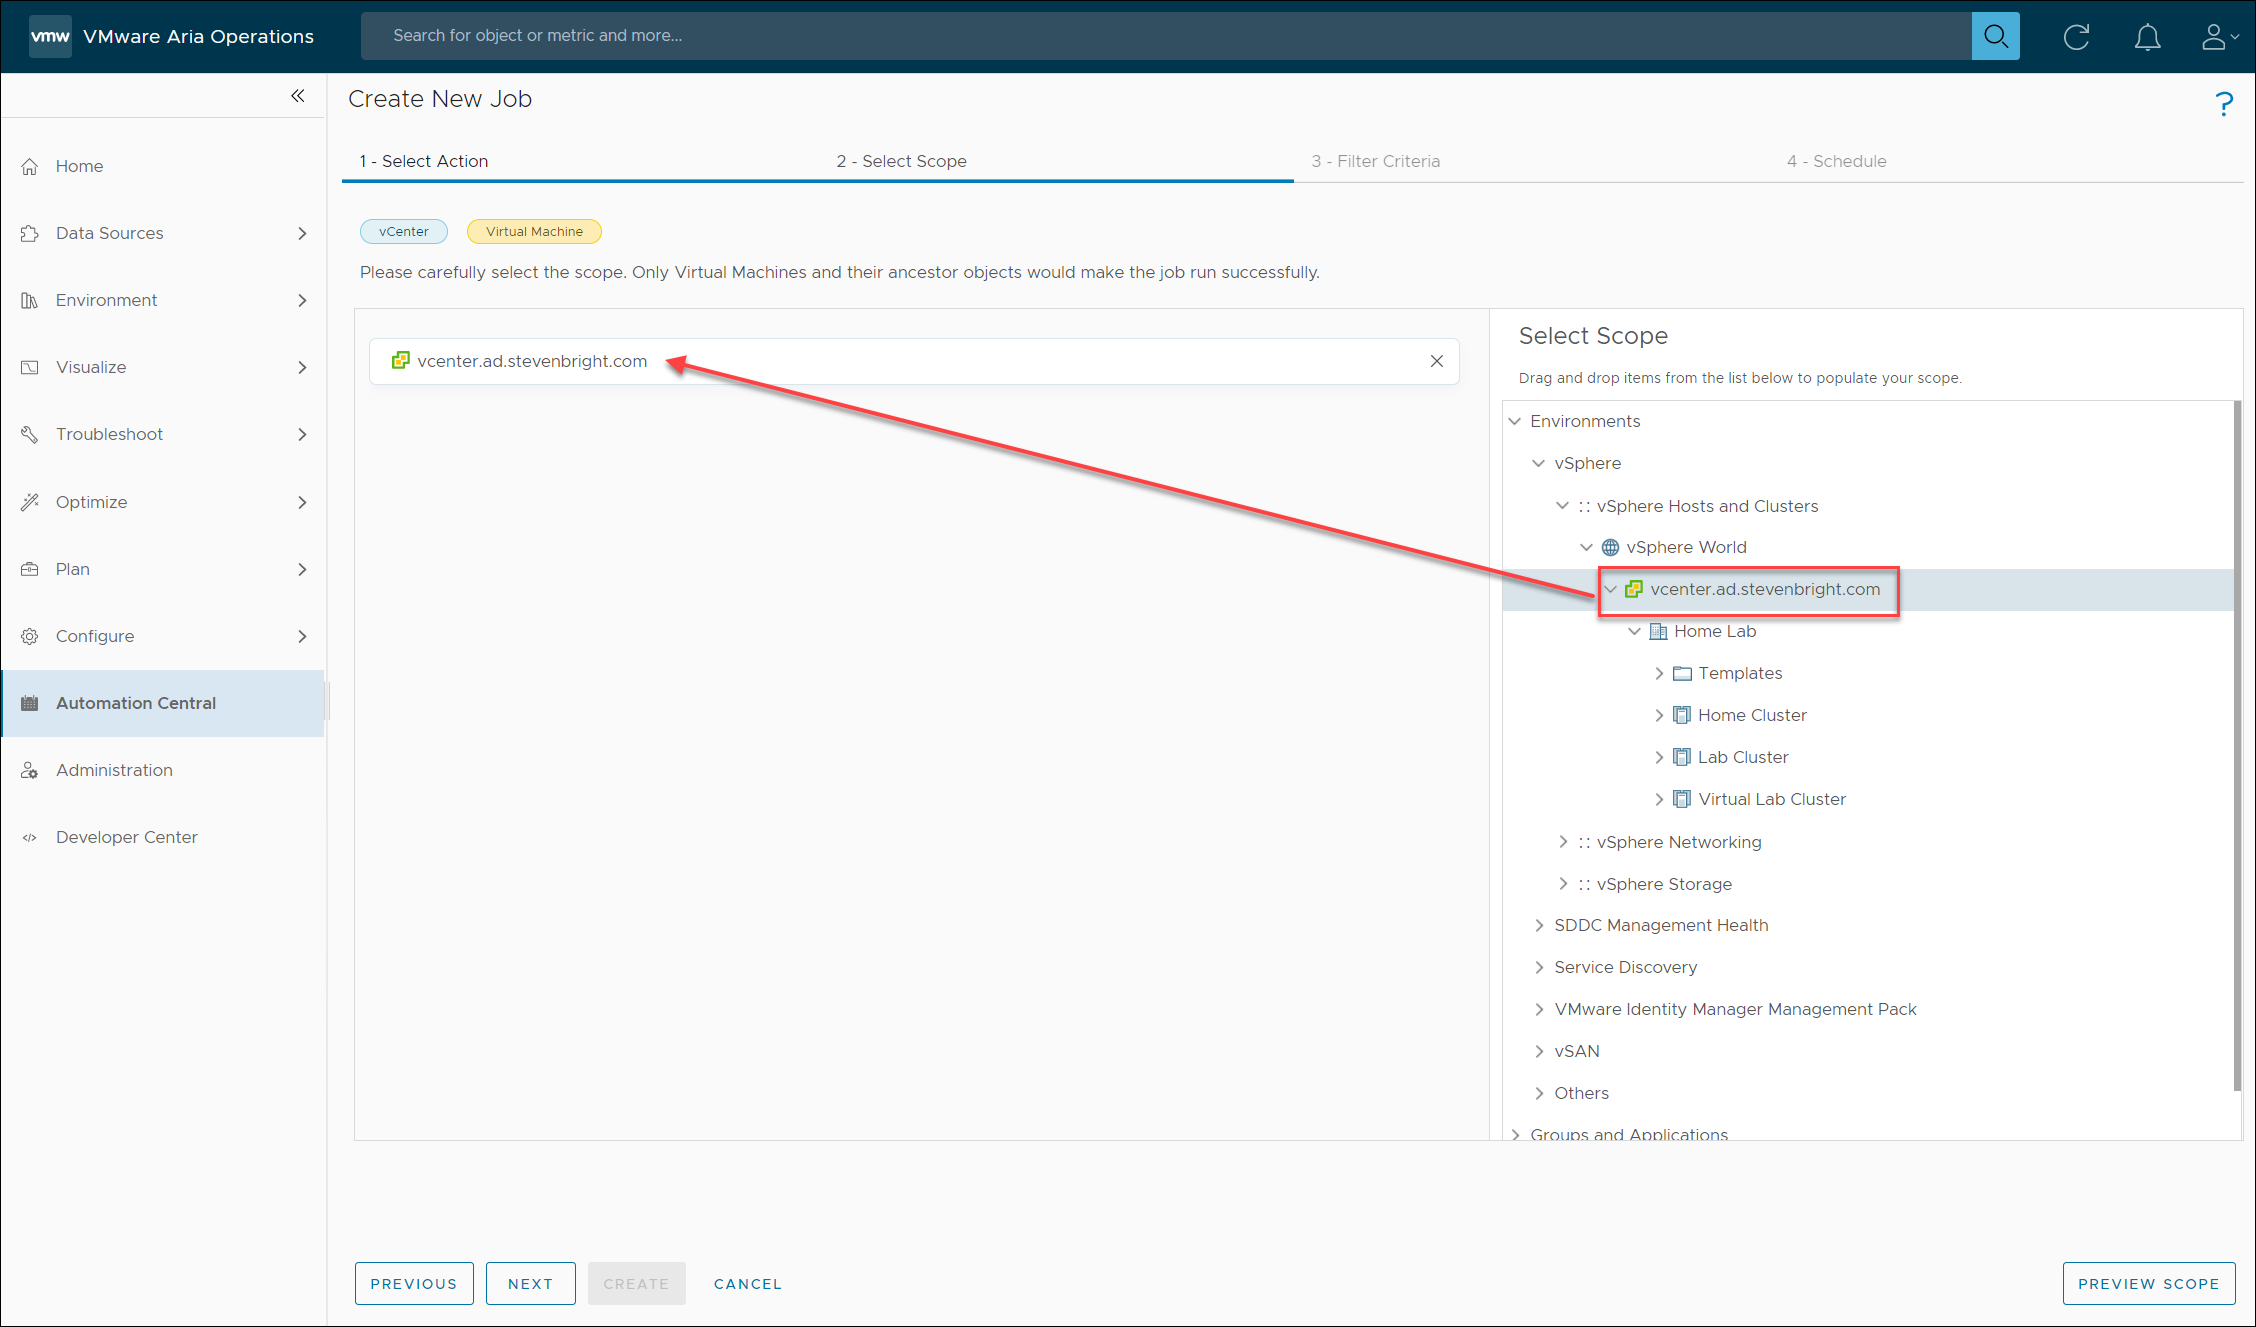Click the refresh icon in header

coord(2076,37)
